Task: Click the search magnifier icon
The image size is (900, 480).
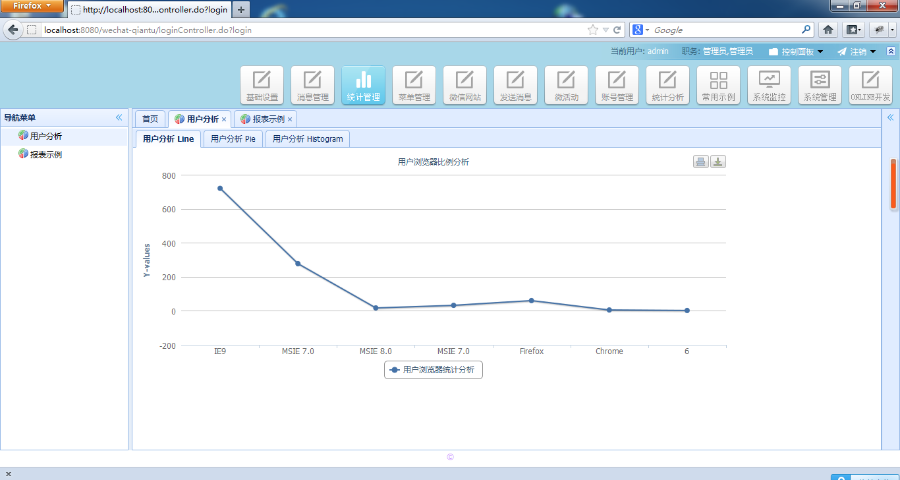Action: coord(806,29)
